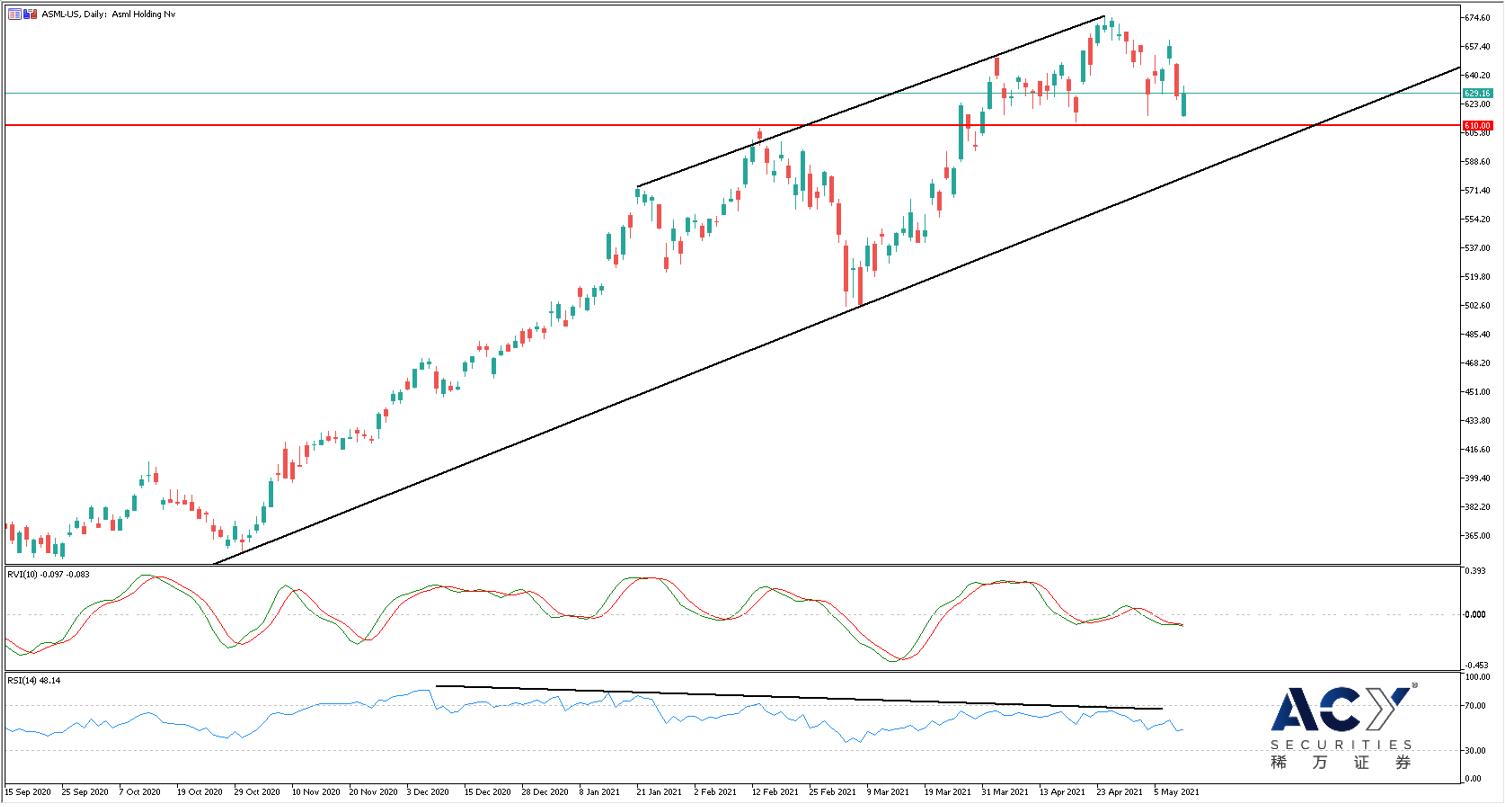Click the 519.80 price axis value
Viewport: 1505px width, 807px height.
pyautogui.click(x=1477, y=277)
